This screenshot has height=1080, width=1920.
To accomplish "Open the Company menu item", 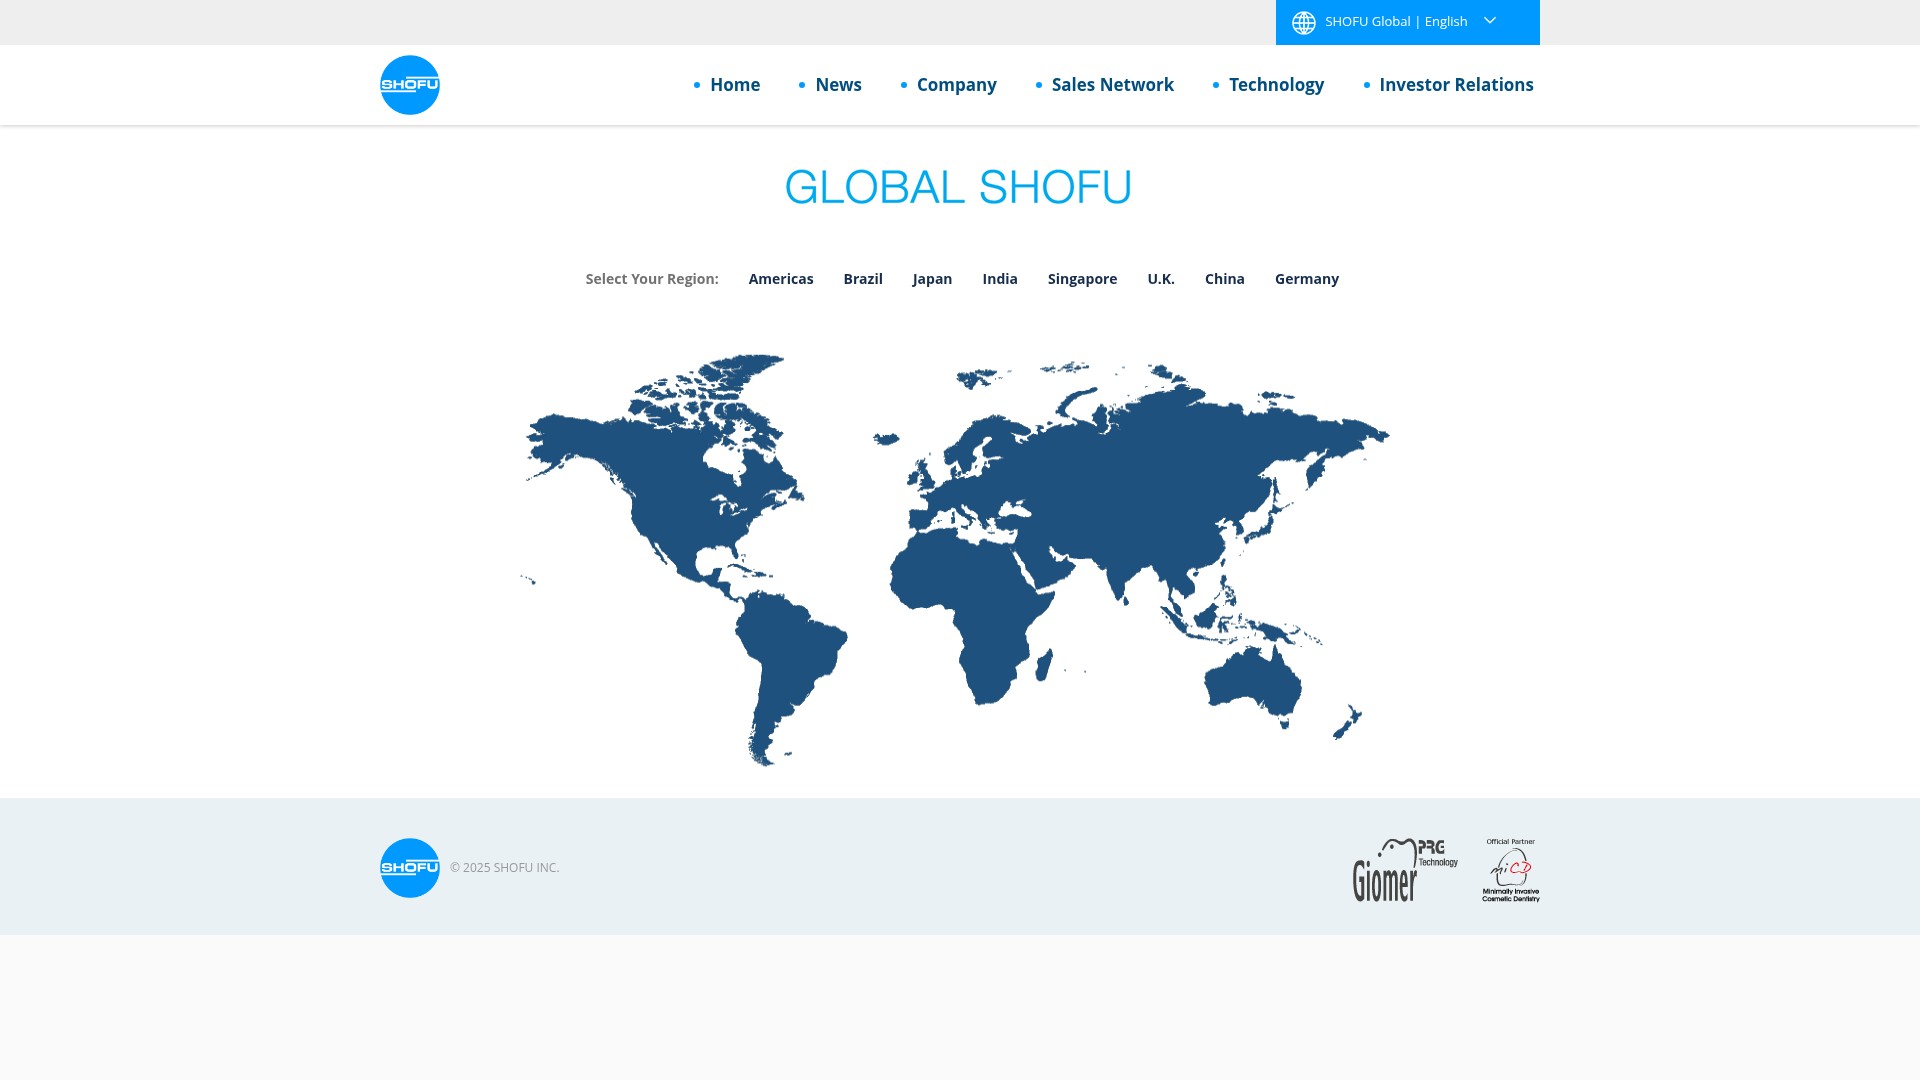I will click(957, 85).
